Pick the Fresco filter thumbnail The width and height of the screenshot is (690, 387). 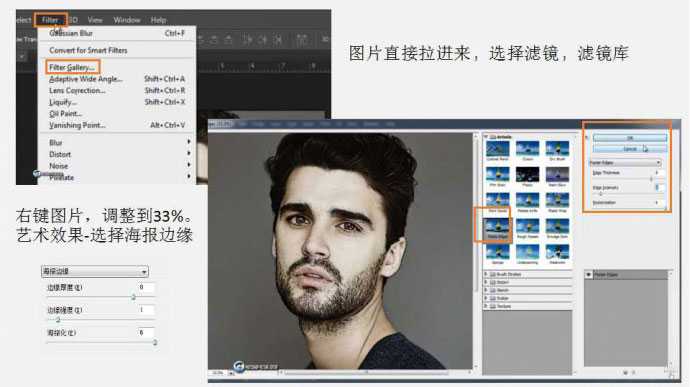pos(528,175)
